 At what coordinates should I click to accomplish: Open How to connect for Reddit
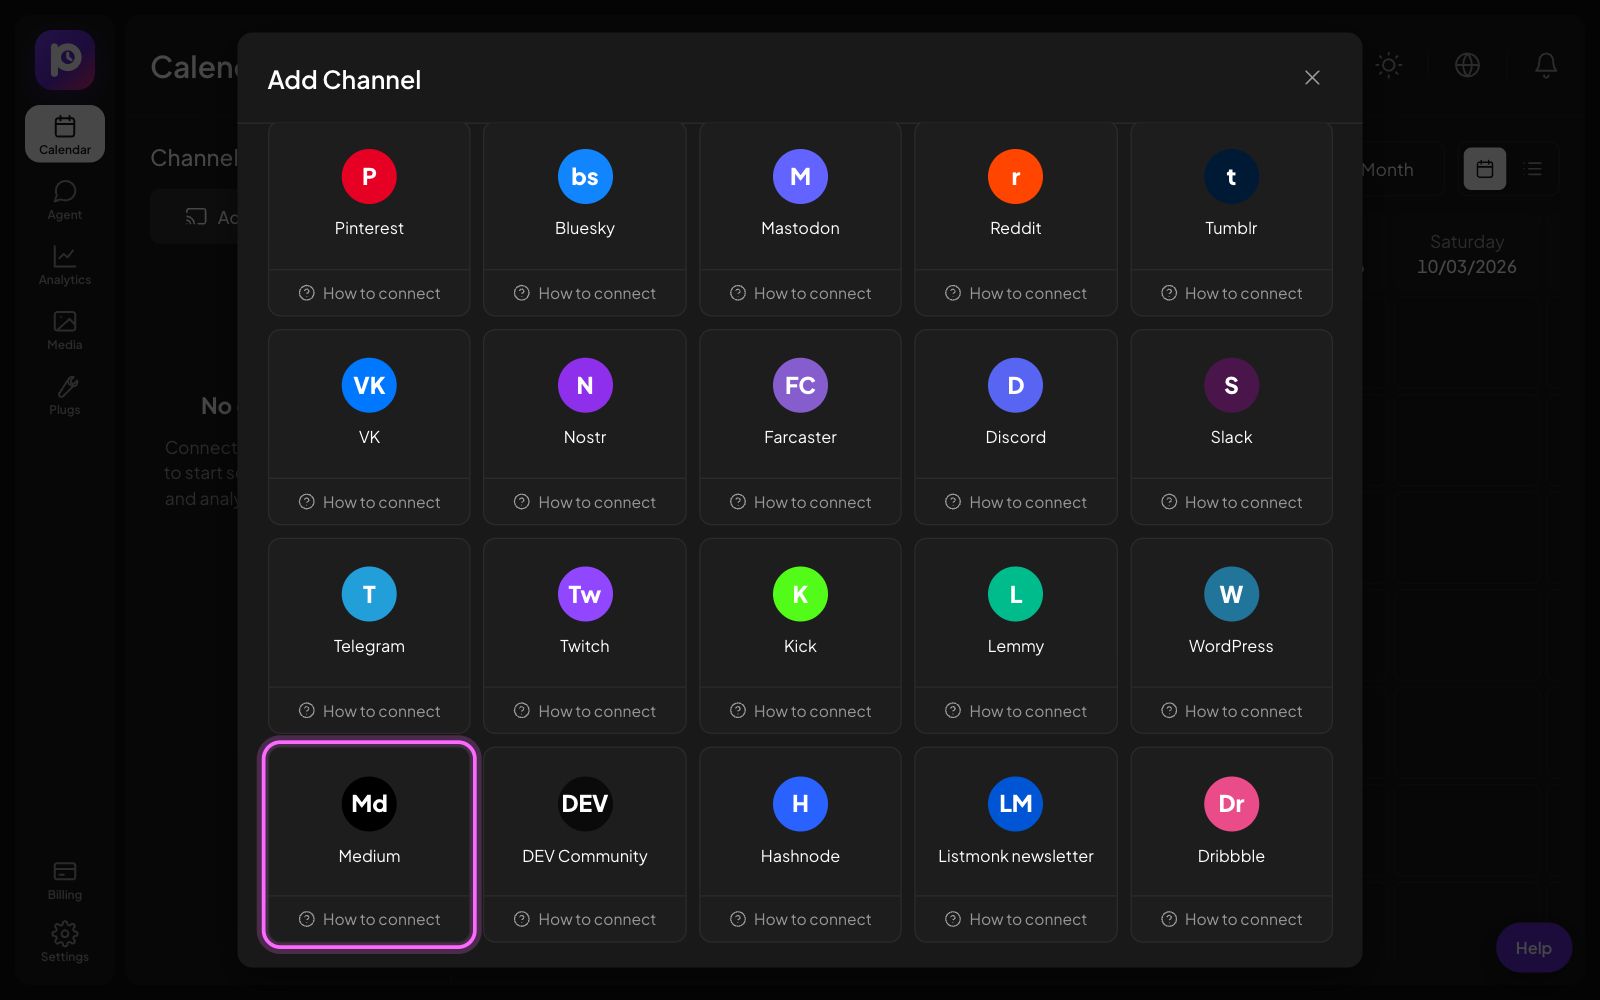coord(1016,293)
